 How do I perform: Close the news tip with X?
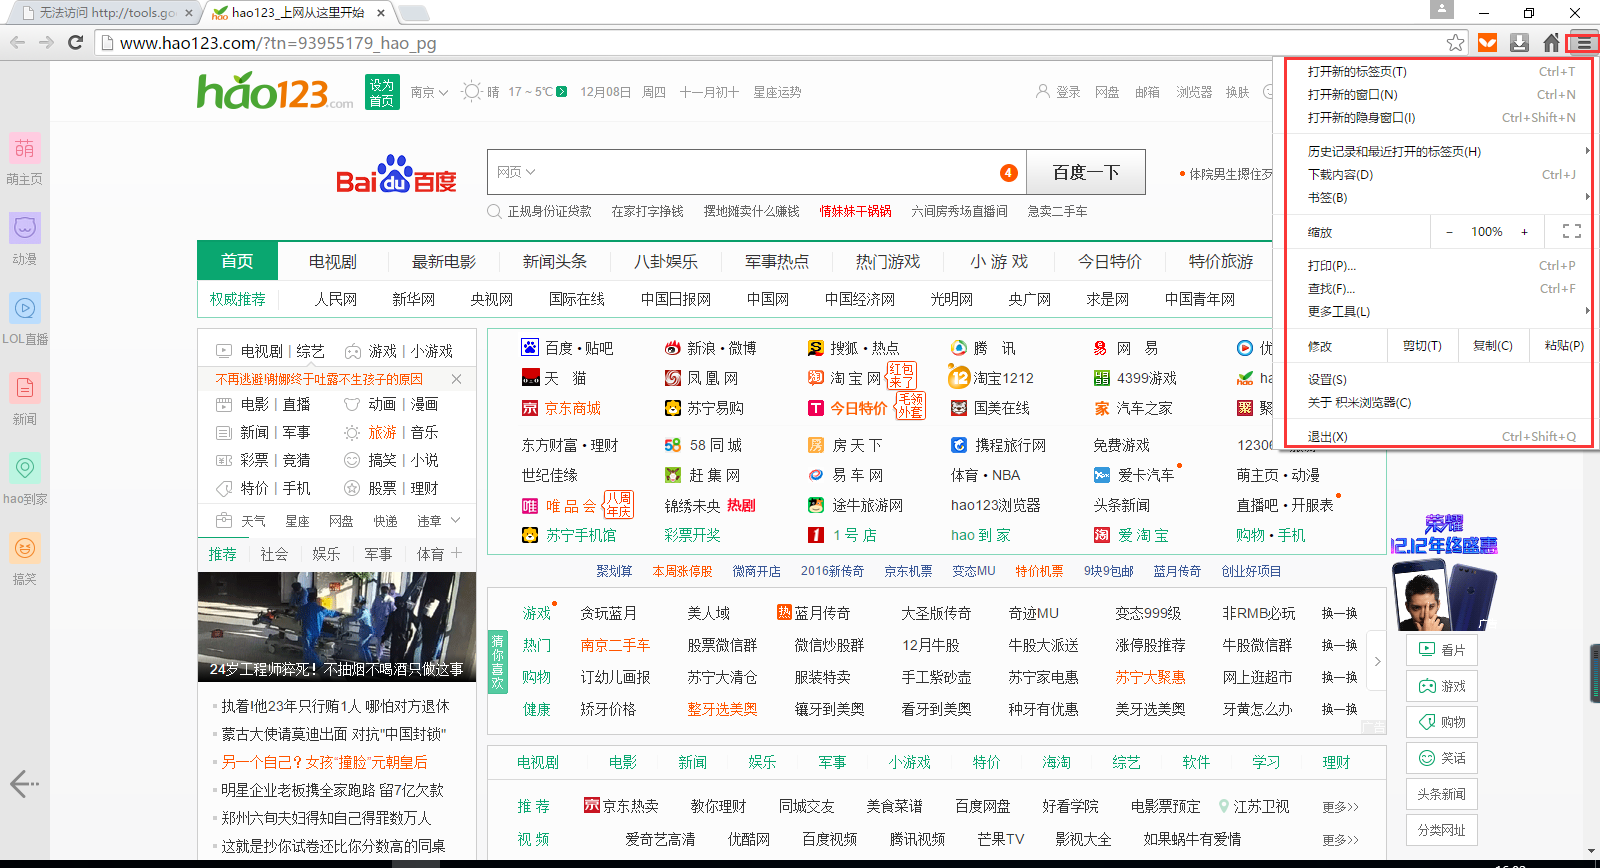(456, 379)
